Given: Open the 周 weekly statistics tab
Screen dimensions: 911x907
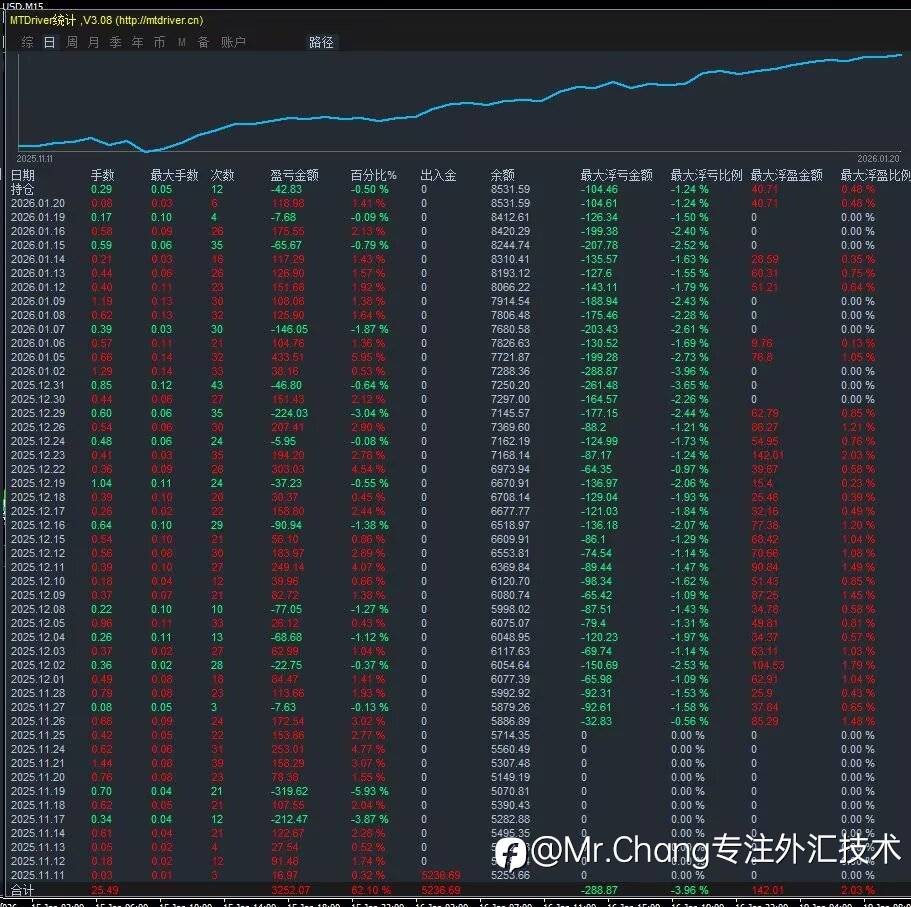Looking at the screenshot, I should click(71, 42).
